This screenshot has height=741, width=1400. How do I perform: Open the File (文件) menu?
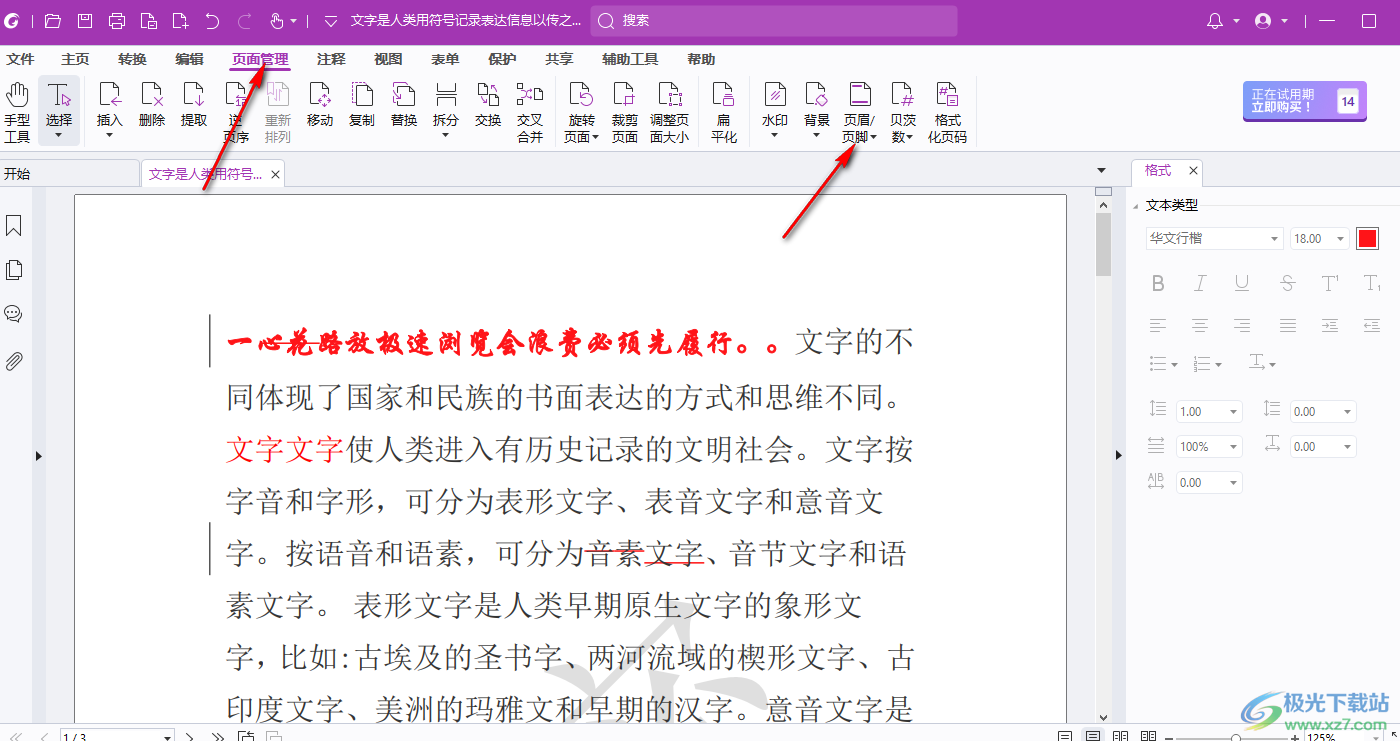(20, 59)
